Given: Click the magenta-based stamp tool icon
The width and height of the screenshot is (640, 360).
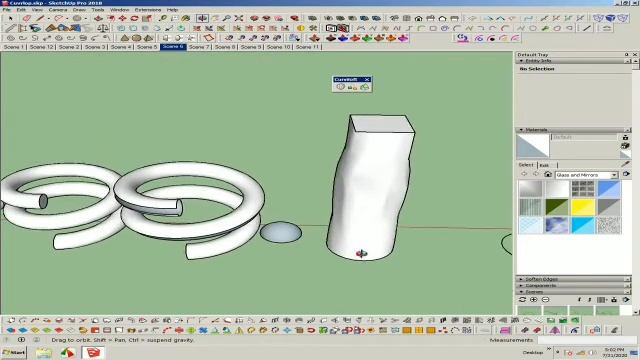Looking at the screenshot, I should click(403, 38).
